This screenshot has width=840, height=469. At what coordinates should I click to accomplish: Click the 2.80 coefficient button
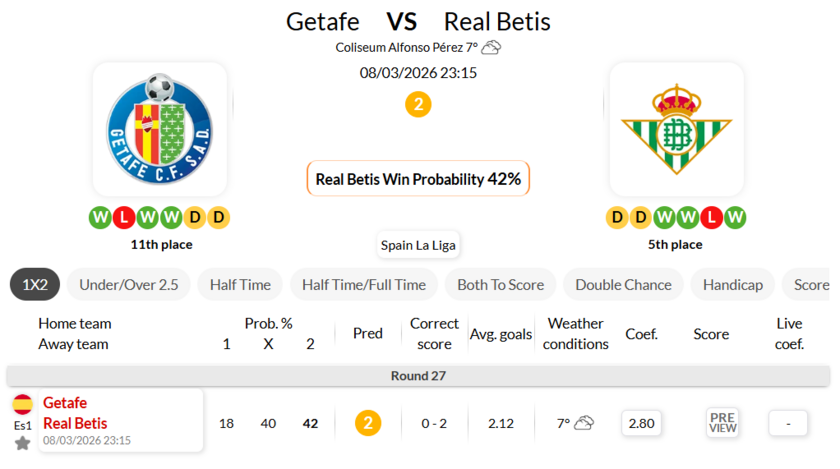[641, 423]
